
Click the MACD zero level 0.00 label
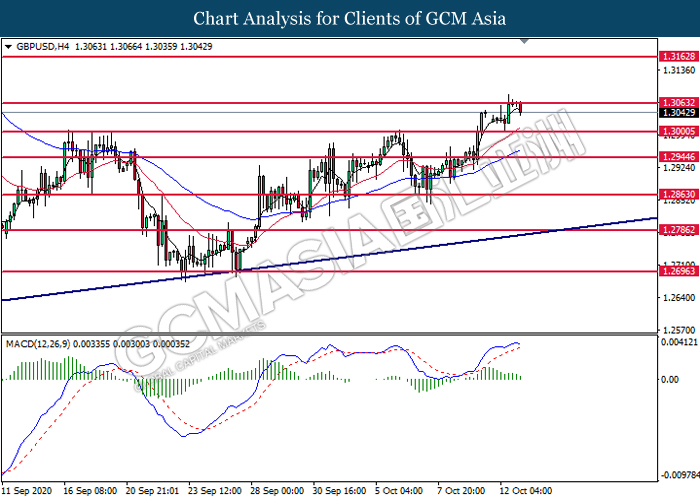click(670, 379)
